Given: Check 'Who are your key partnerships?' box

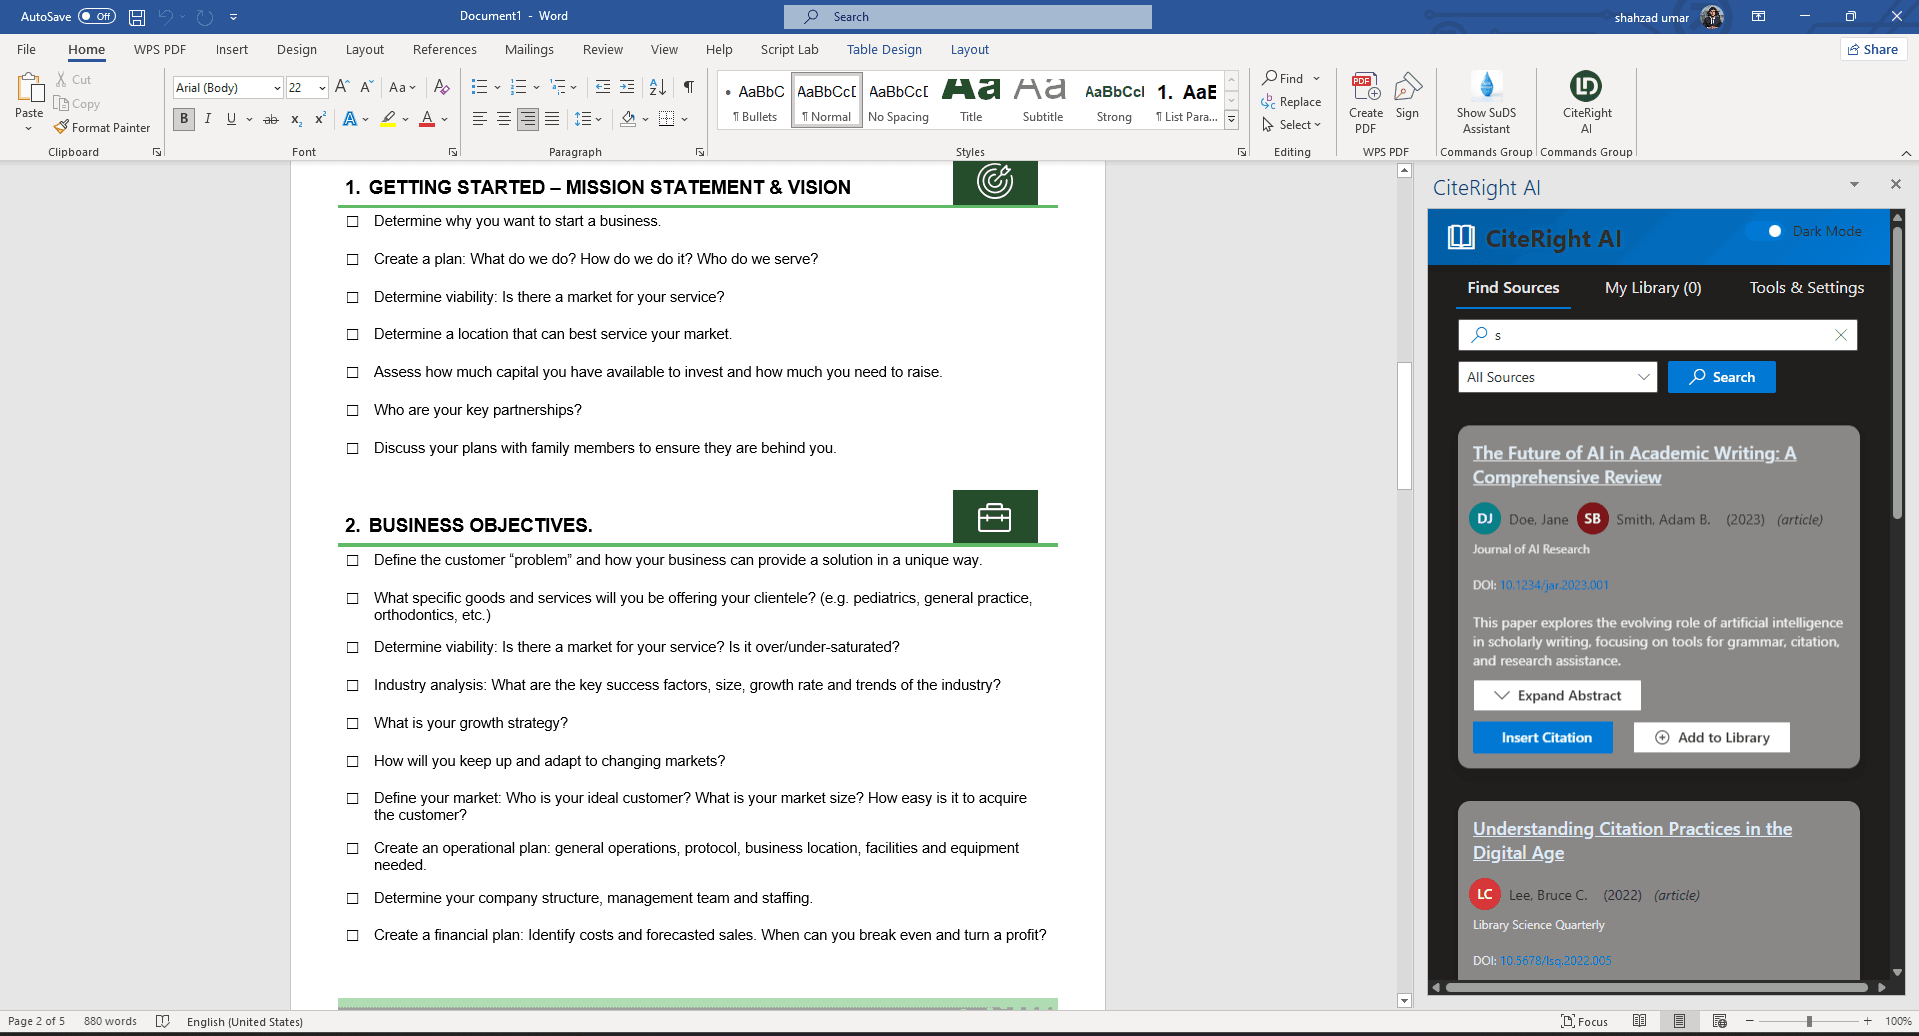Looking at the screenshot, I should [352, 411].
